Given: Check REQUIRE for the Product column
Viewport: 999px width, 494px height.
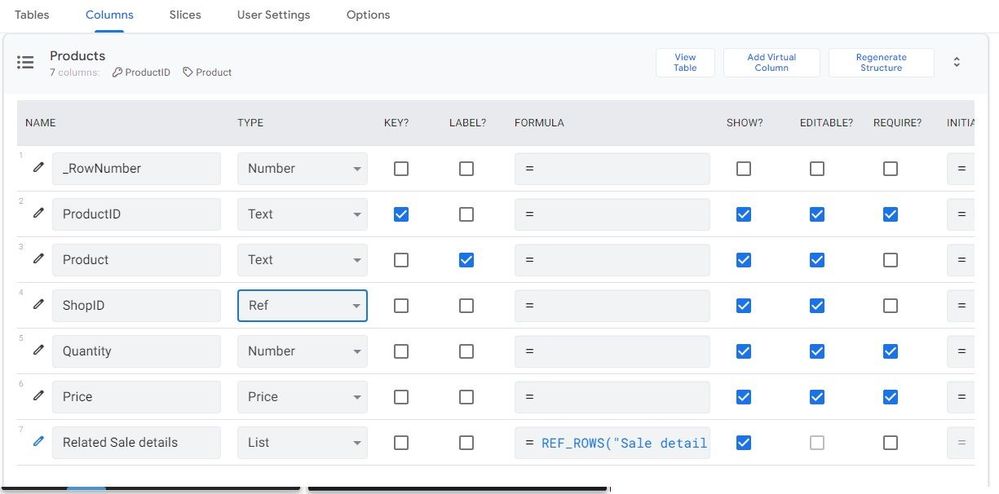Looking at the screenshot, I should pos(891,260).
